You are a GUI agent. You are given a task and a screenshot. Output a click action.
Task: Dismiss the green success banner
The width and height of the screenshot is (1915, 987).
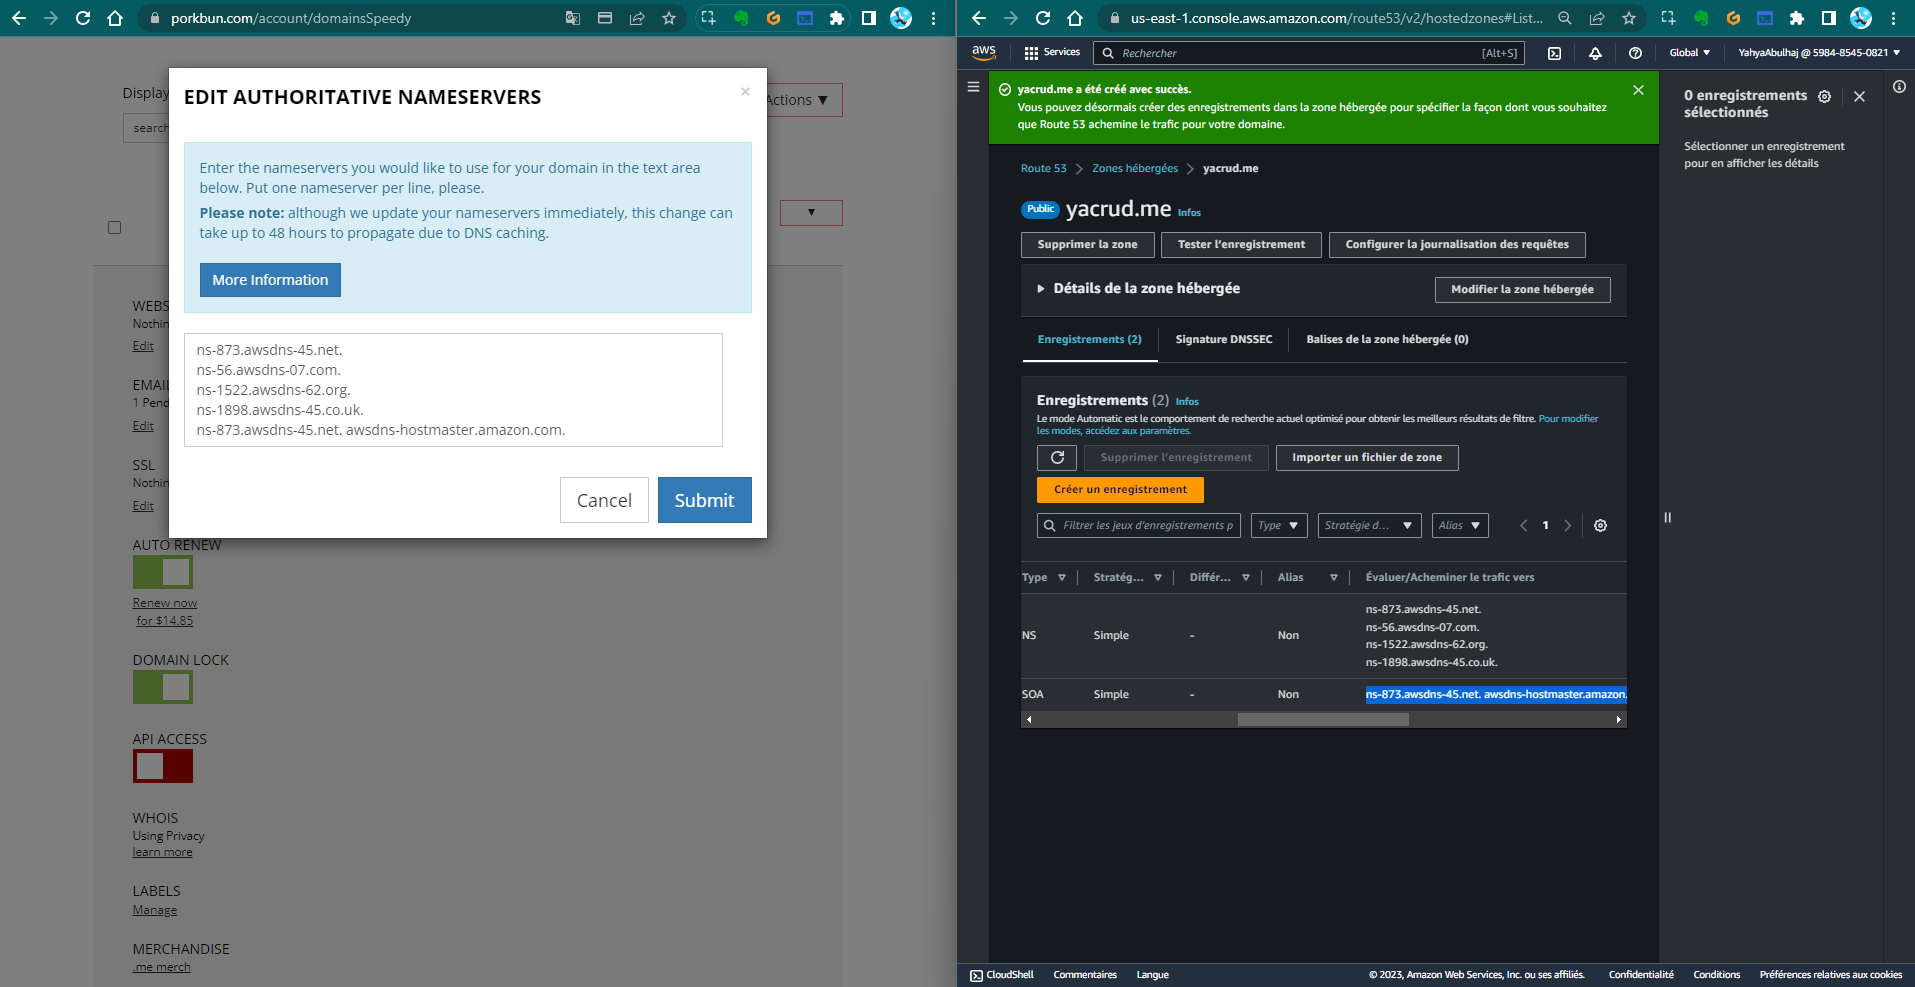point(1638,90)
